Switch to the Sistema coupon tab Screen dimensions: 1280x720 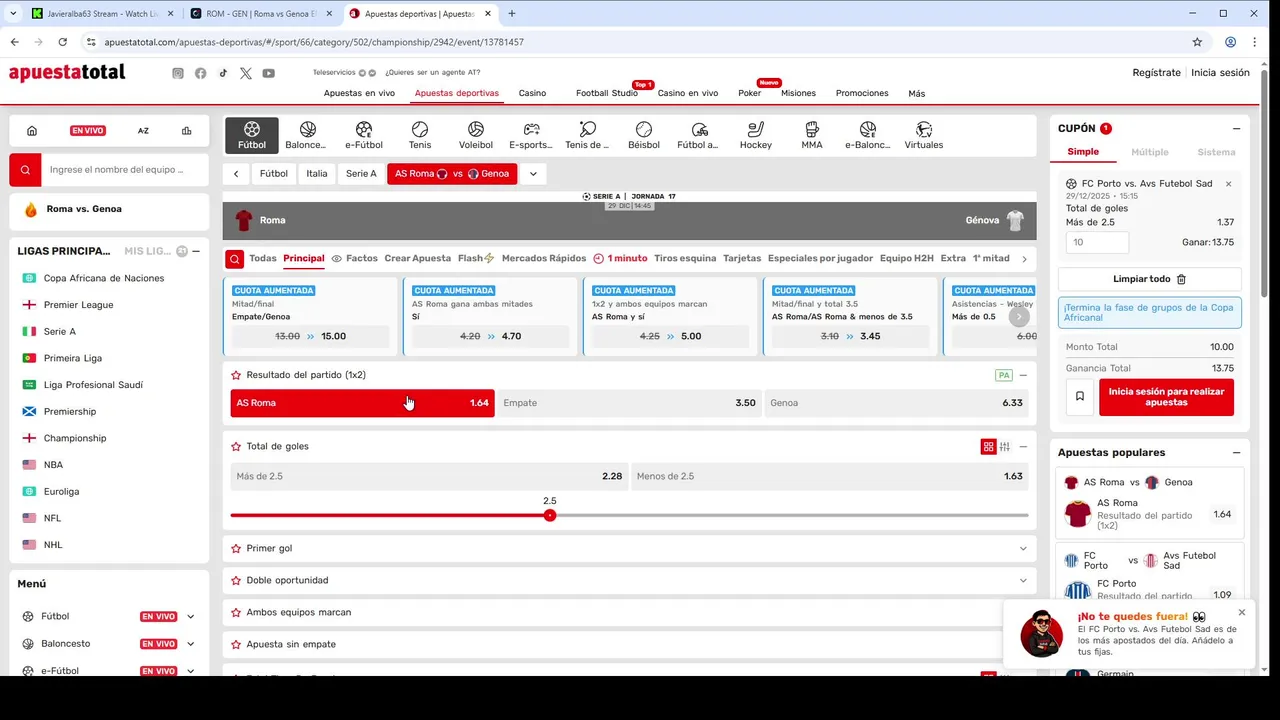coord(1216,152)
